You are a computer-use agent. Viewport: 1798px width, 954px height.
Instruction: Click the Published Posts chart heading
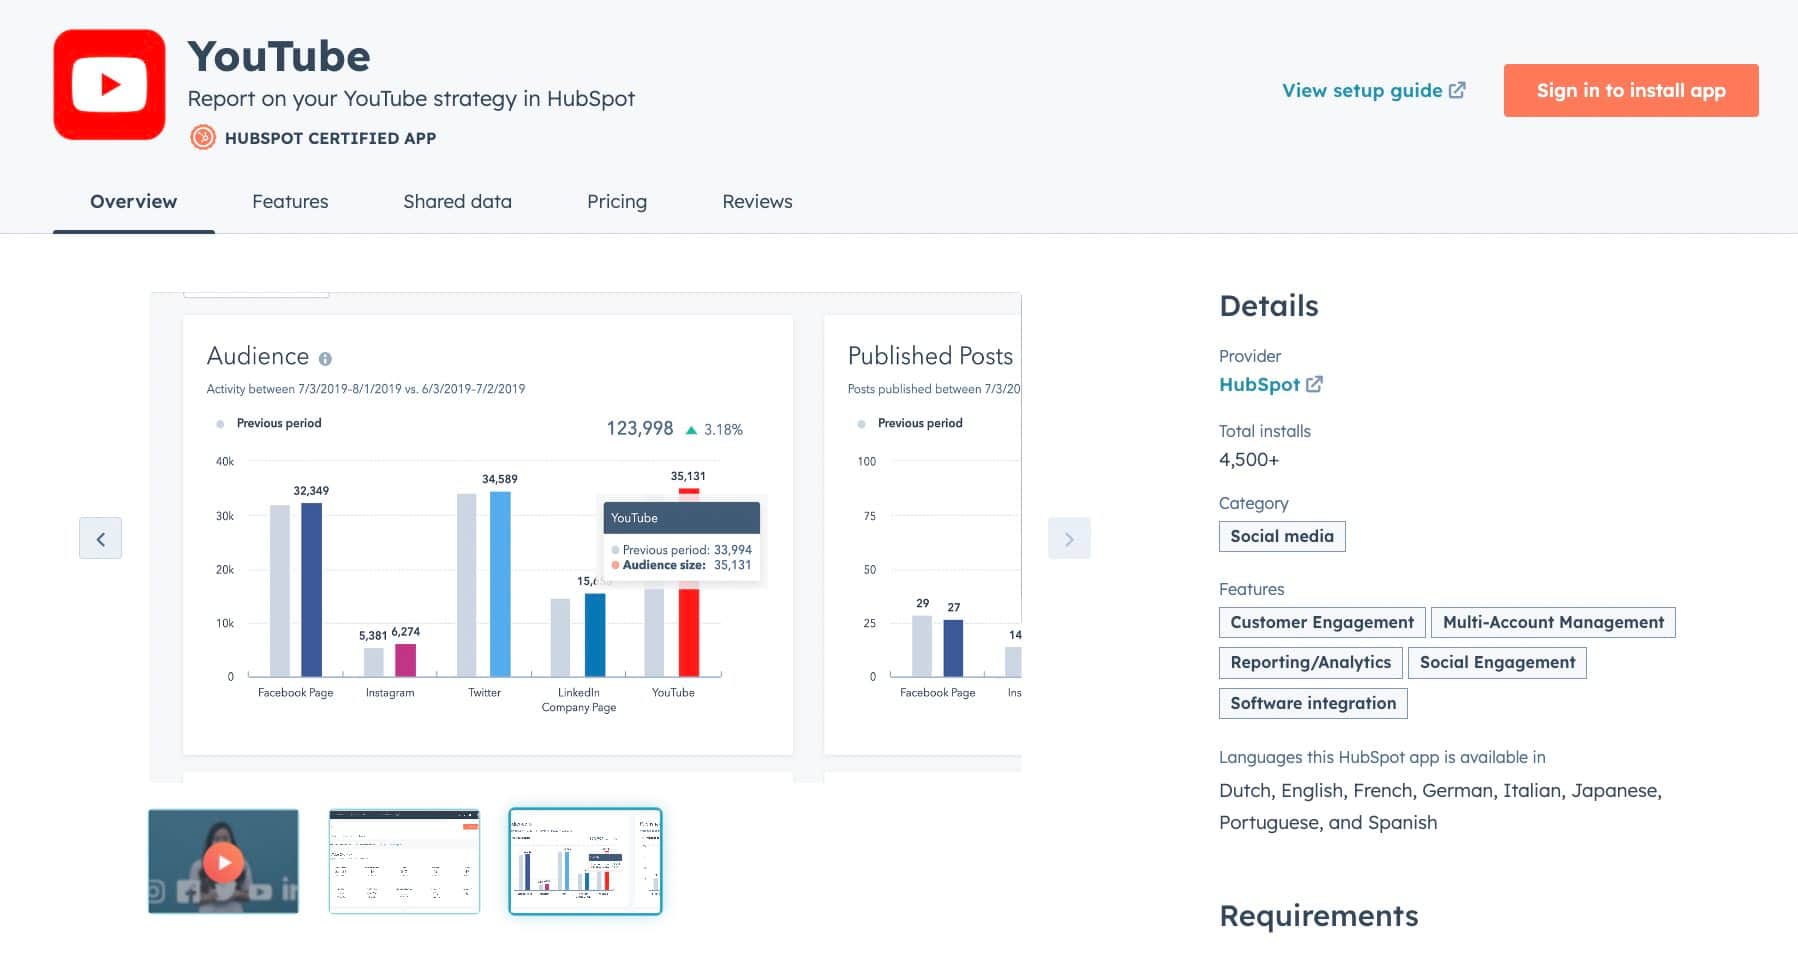click(930, 356)
